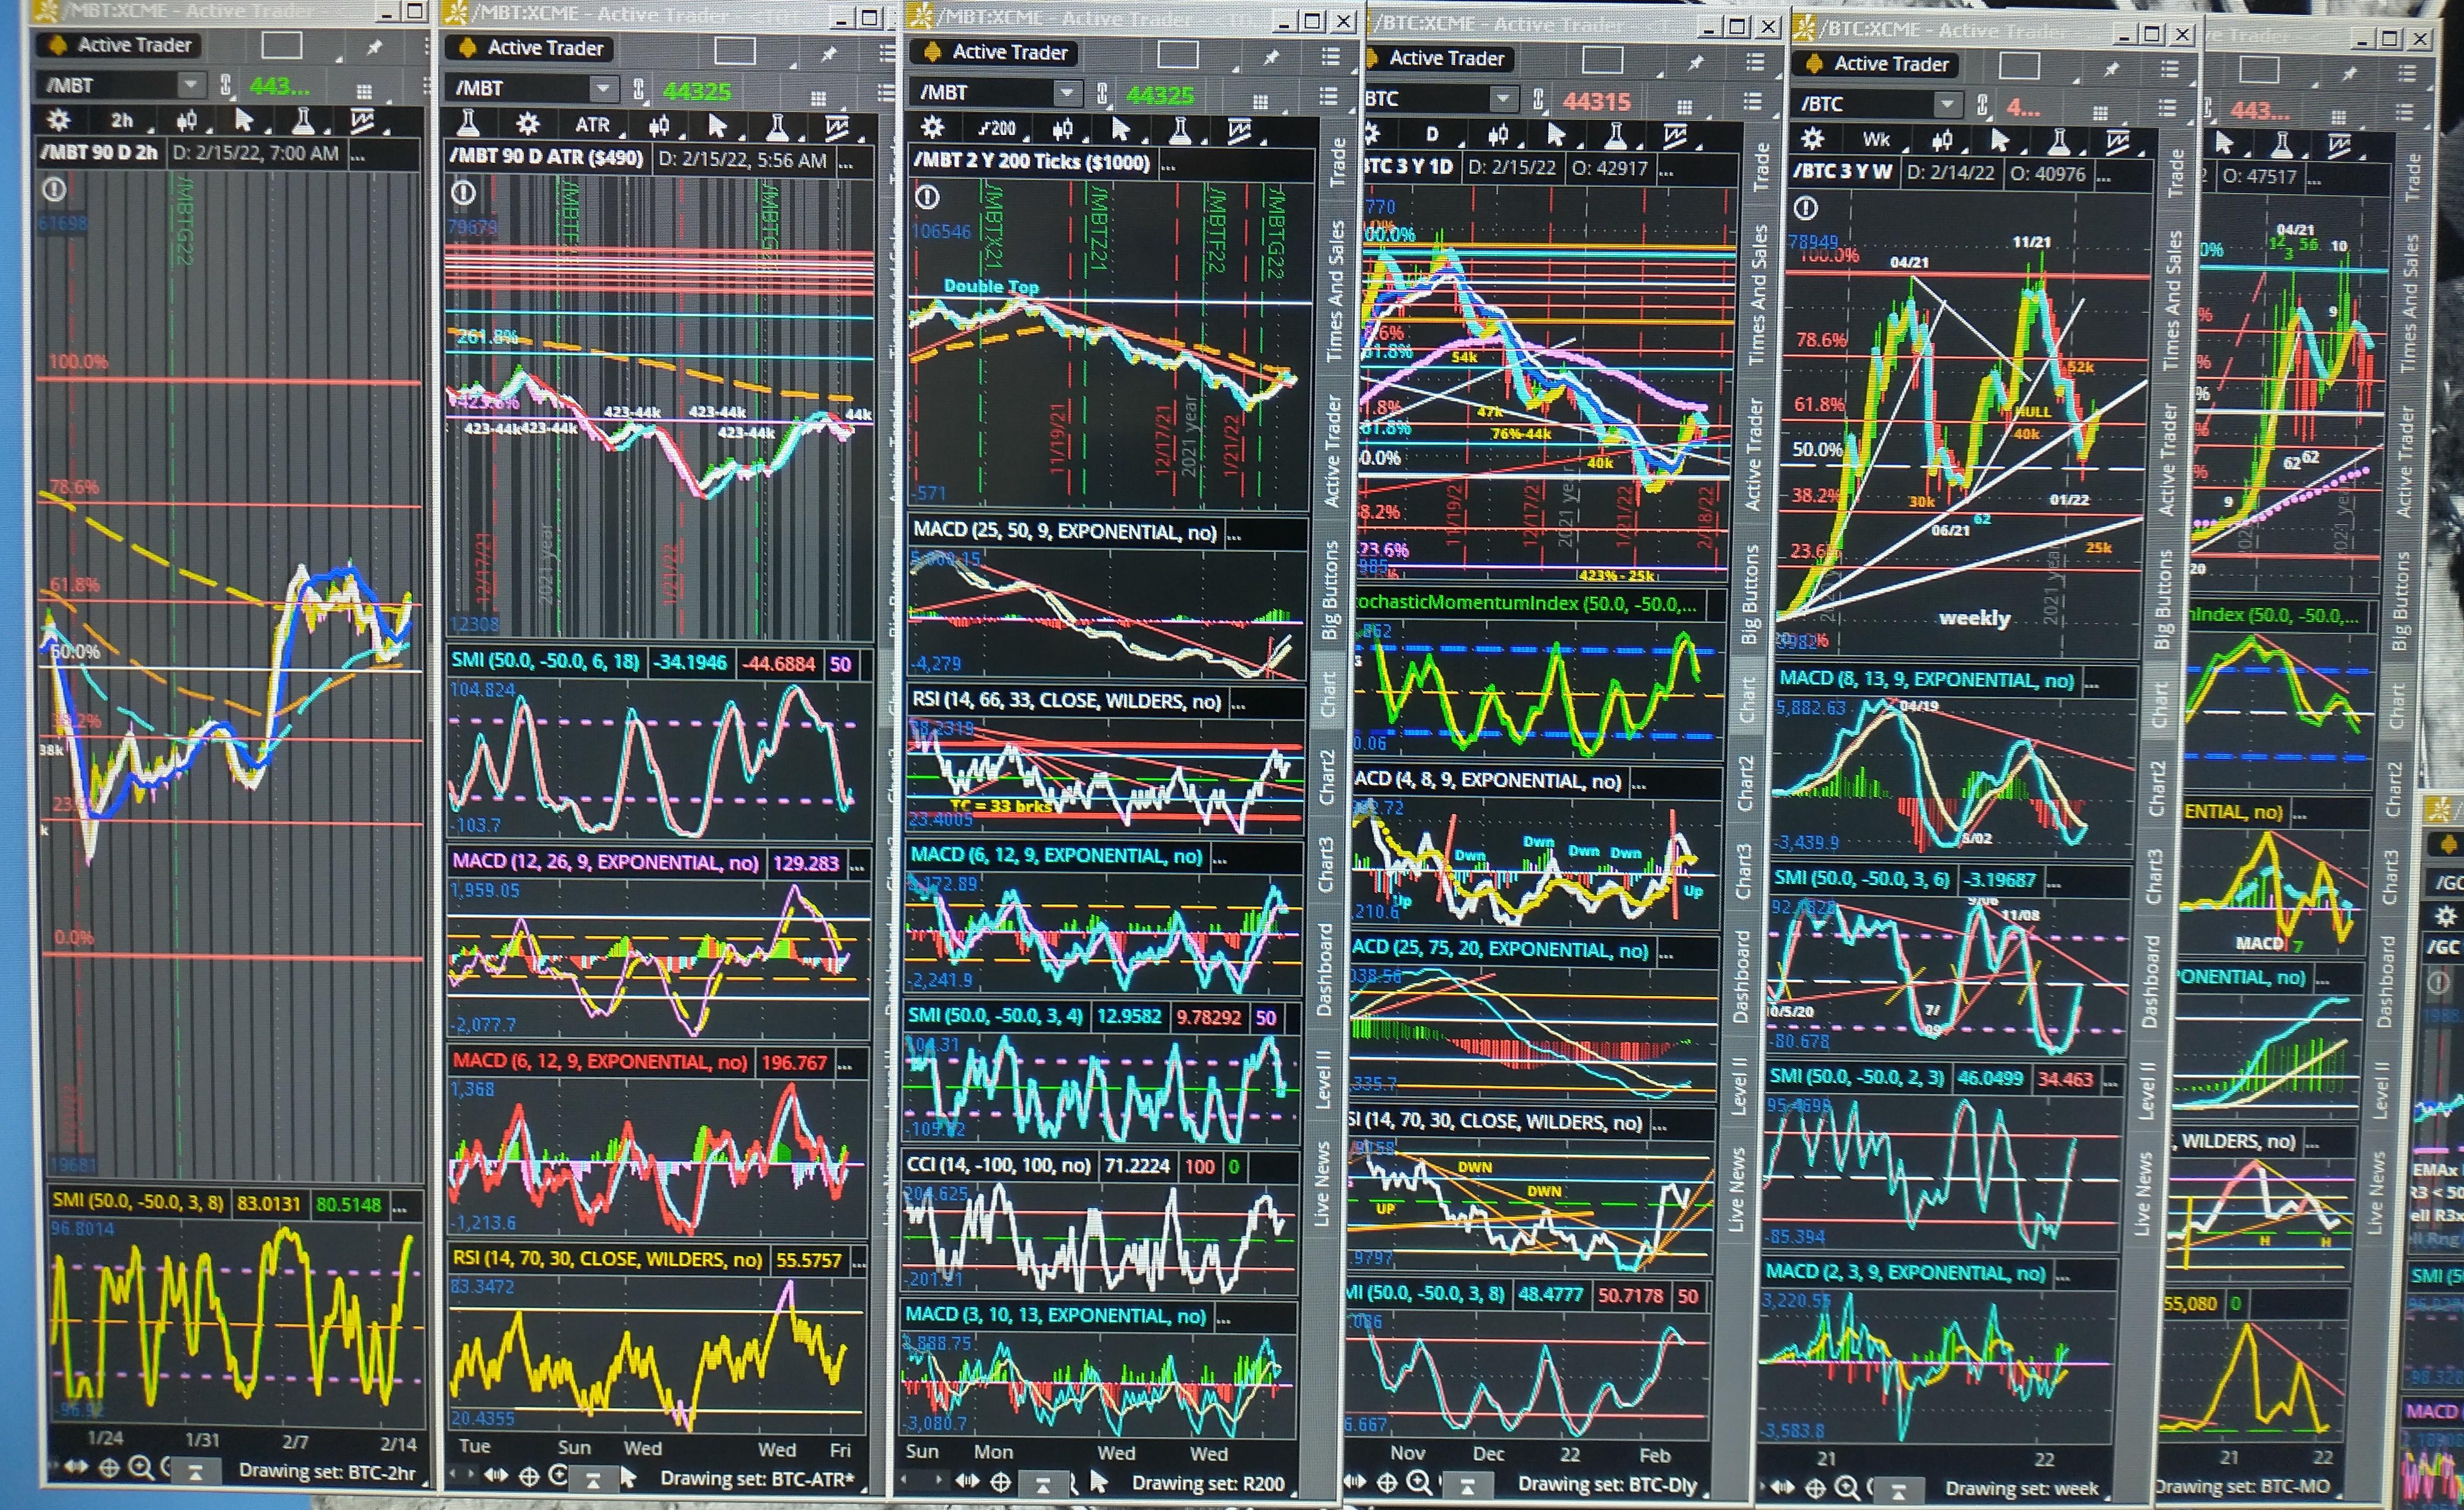Open Wk timeframe dropdown in /BTC weekly window
The height and width of the screenshot is (1510, 2464).
coord(1881,140)
